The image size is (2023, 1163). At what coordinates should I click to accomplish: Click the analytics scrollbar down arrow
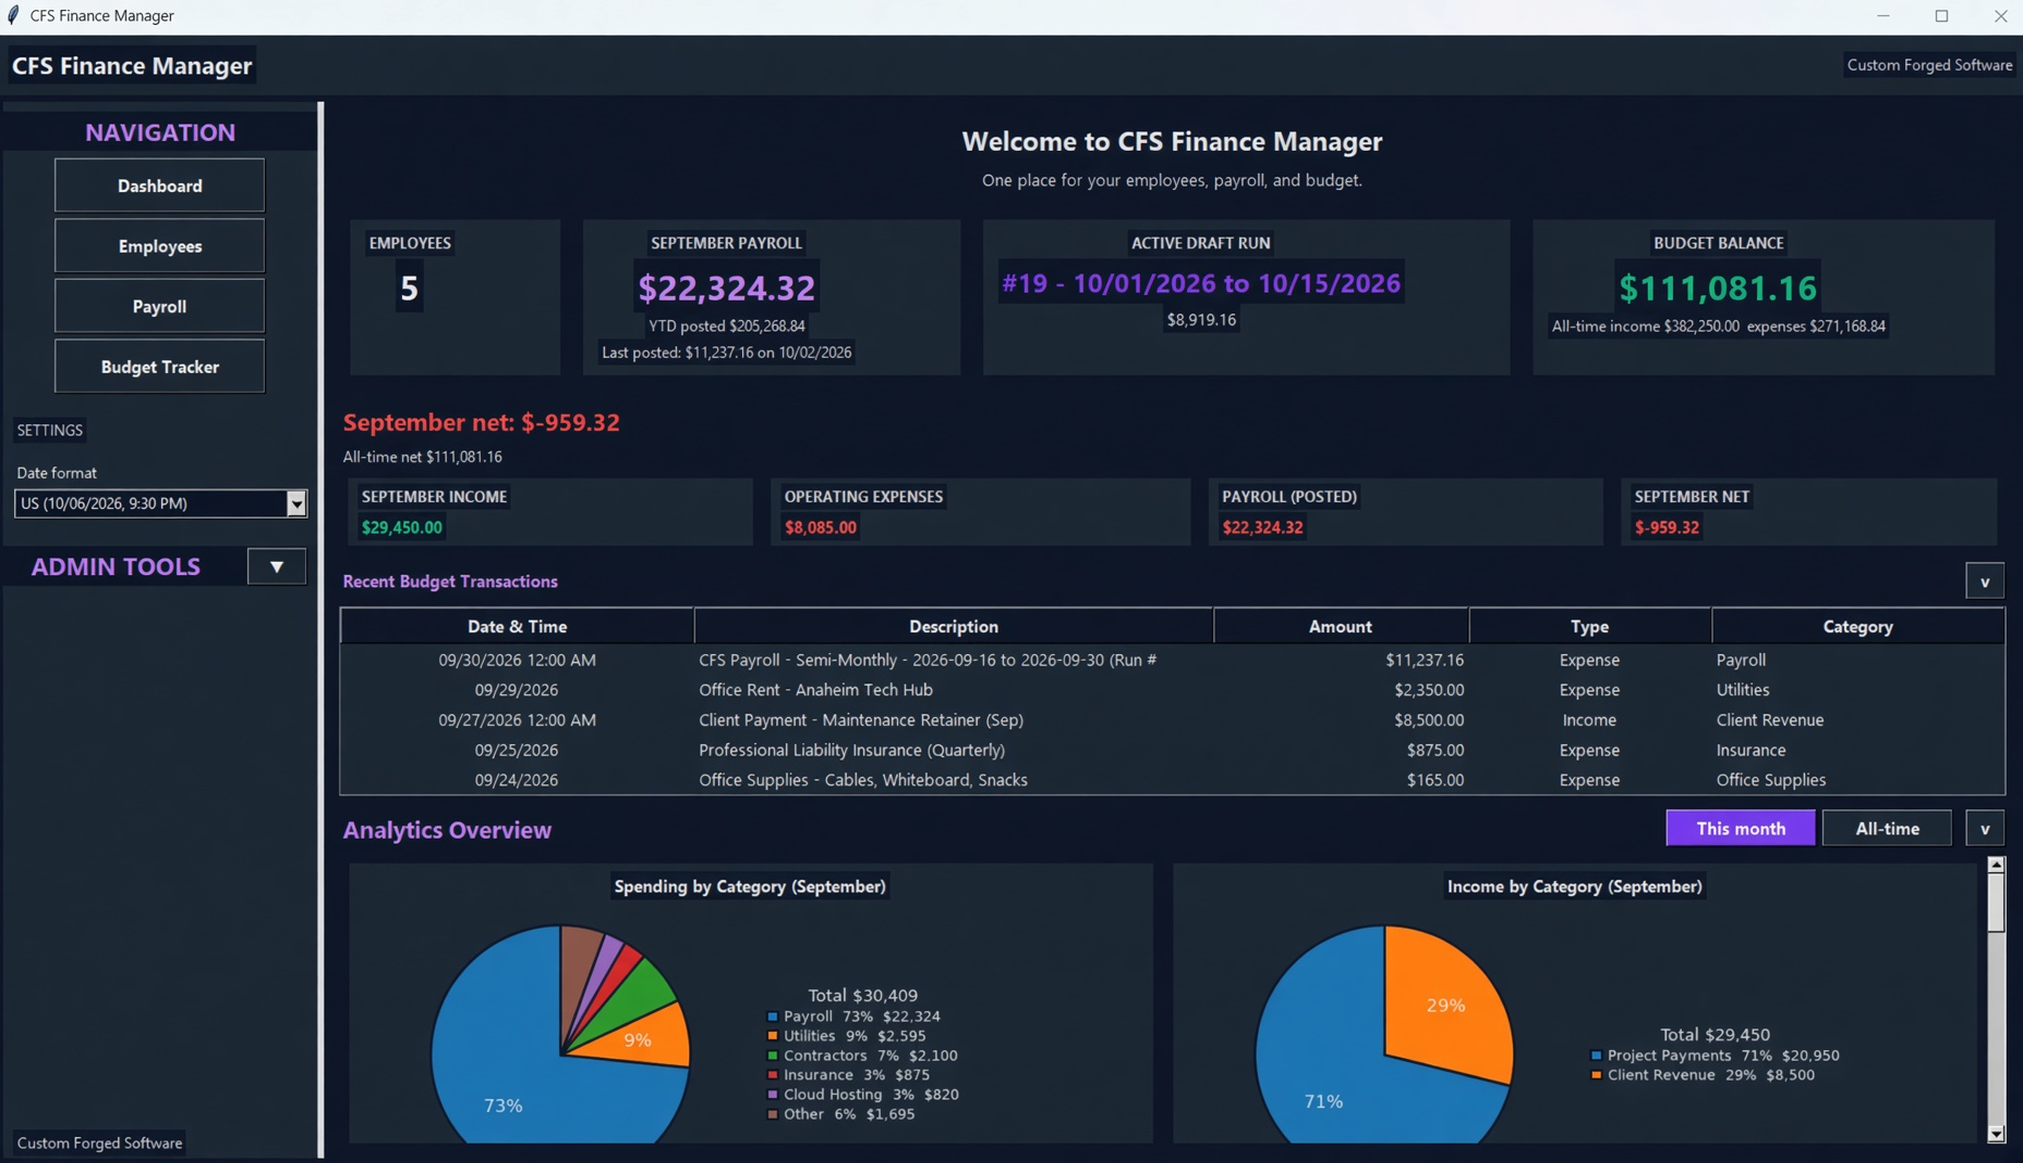coord(1996,1134)
